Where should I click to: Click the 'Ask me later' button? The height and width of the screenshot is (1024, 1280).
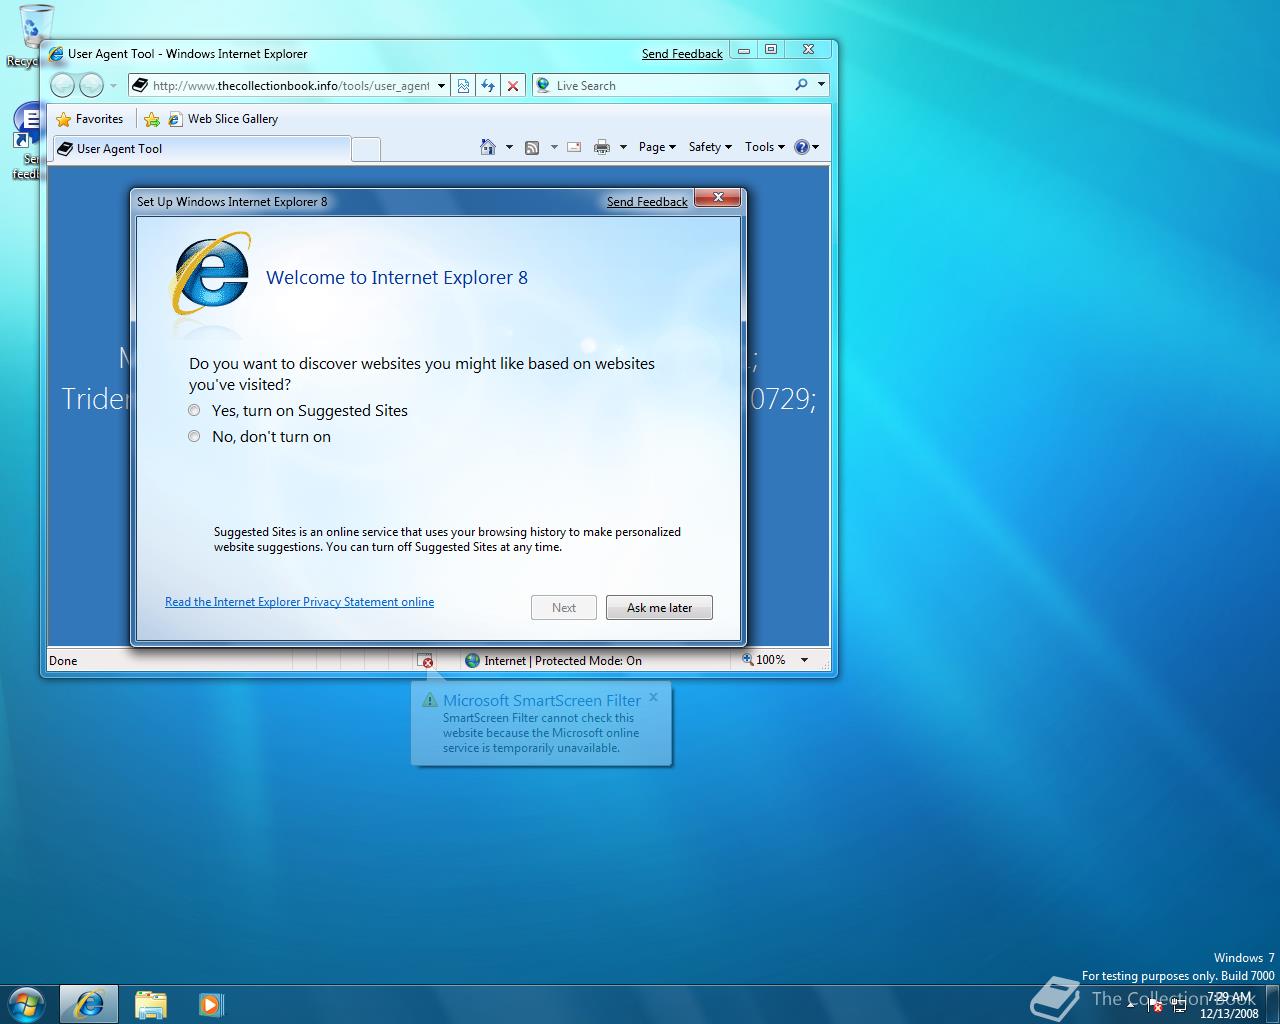(659, 608)
